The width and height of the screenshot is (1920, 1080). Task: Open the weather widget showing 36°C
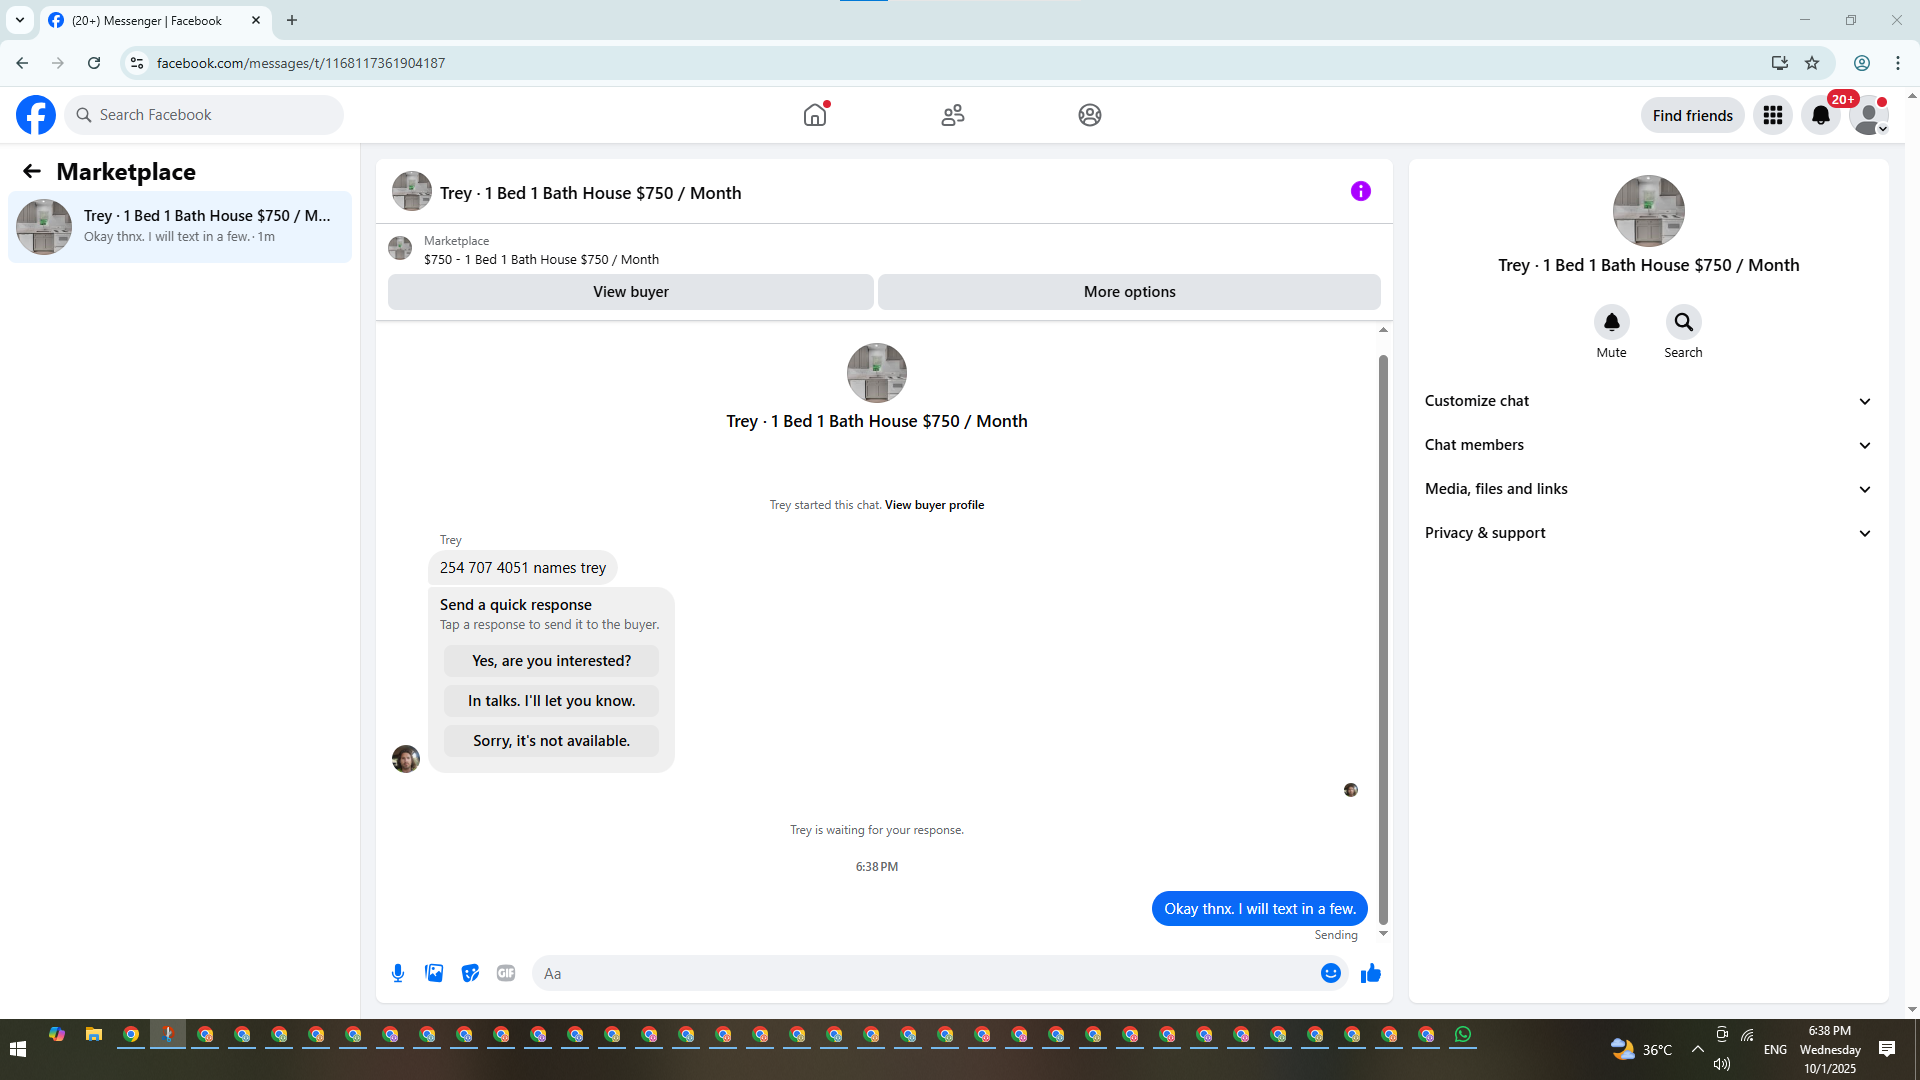click(1641, 1049)
